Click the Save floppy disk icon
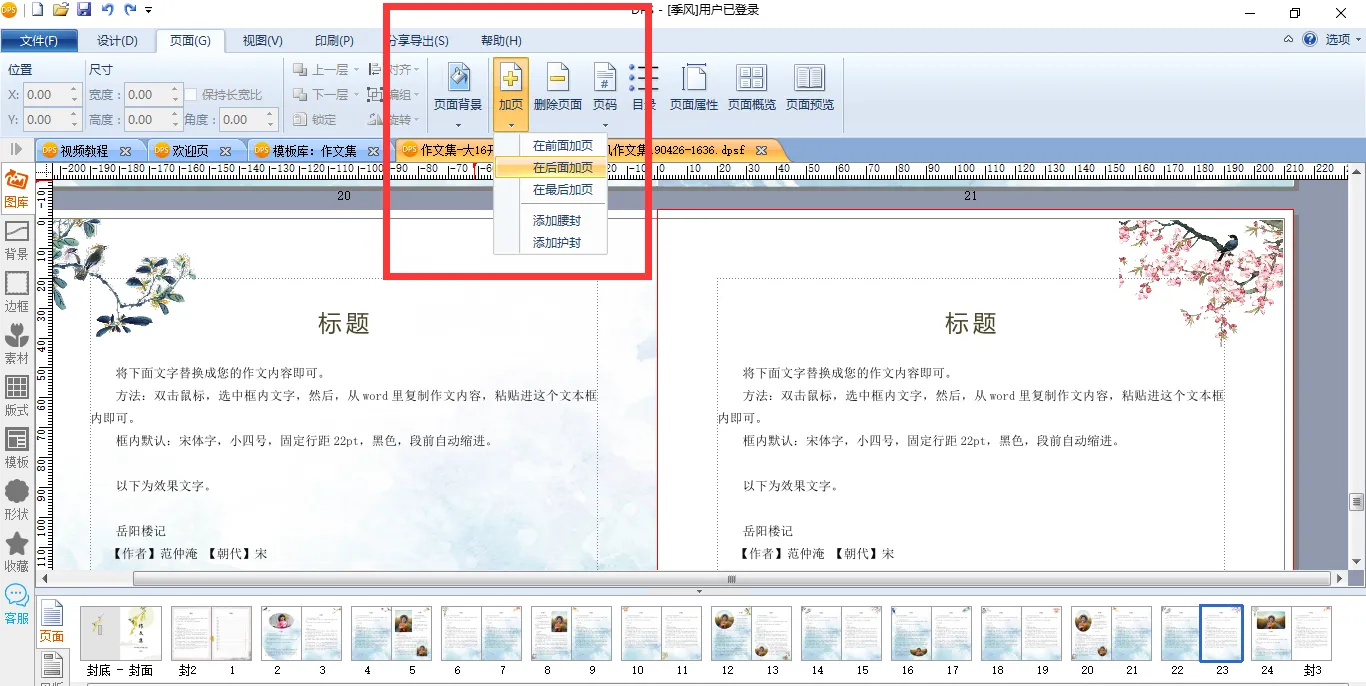 pyautogui.click(x=84, y=10)
